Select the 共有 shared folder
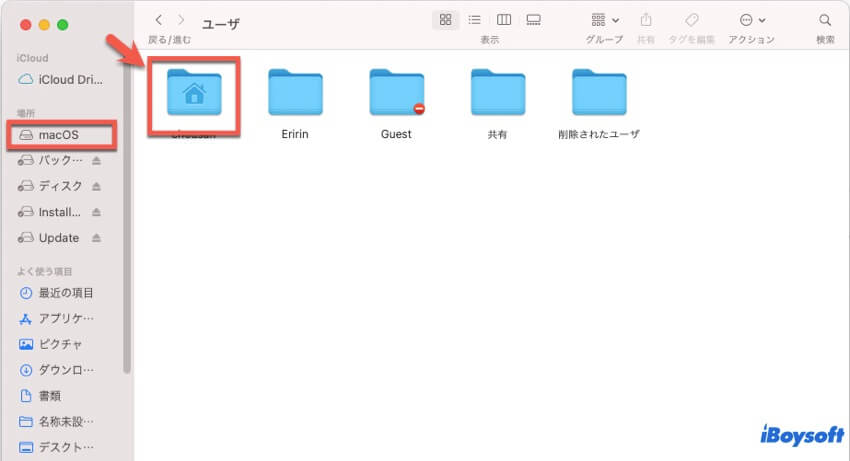Image resolution: width=850 pixels, height=461 pixels. (x=498, y=93)
